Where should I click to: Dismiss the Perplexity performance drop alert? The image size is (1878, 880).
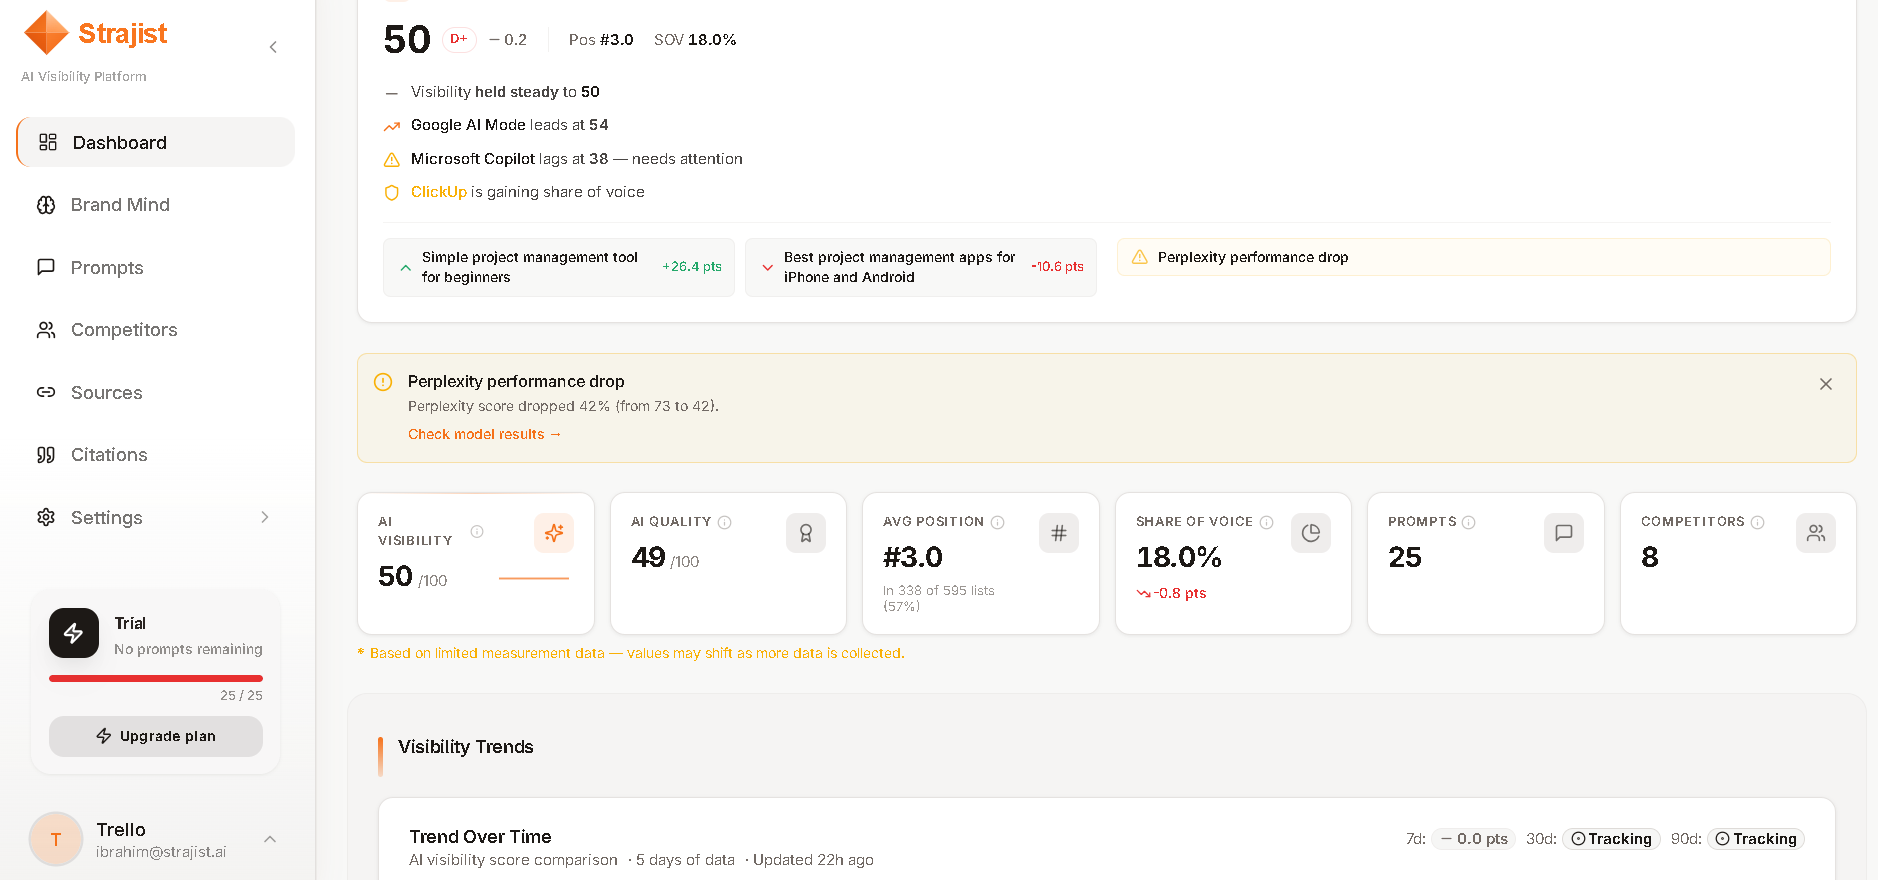pos(1826,384)
